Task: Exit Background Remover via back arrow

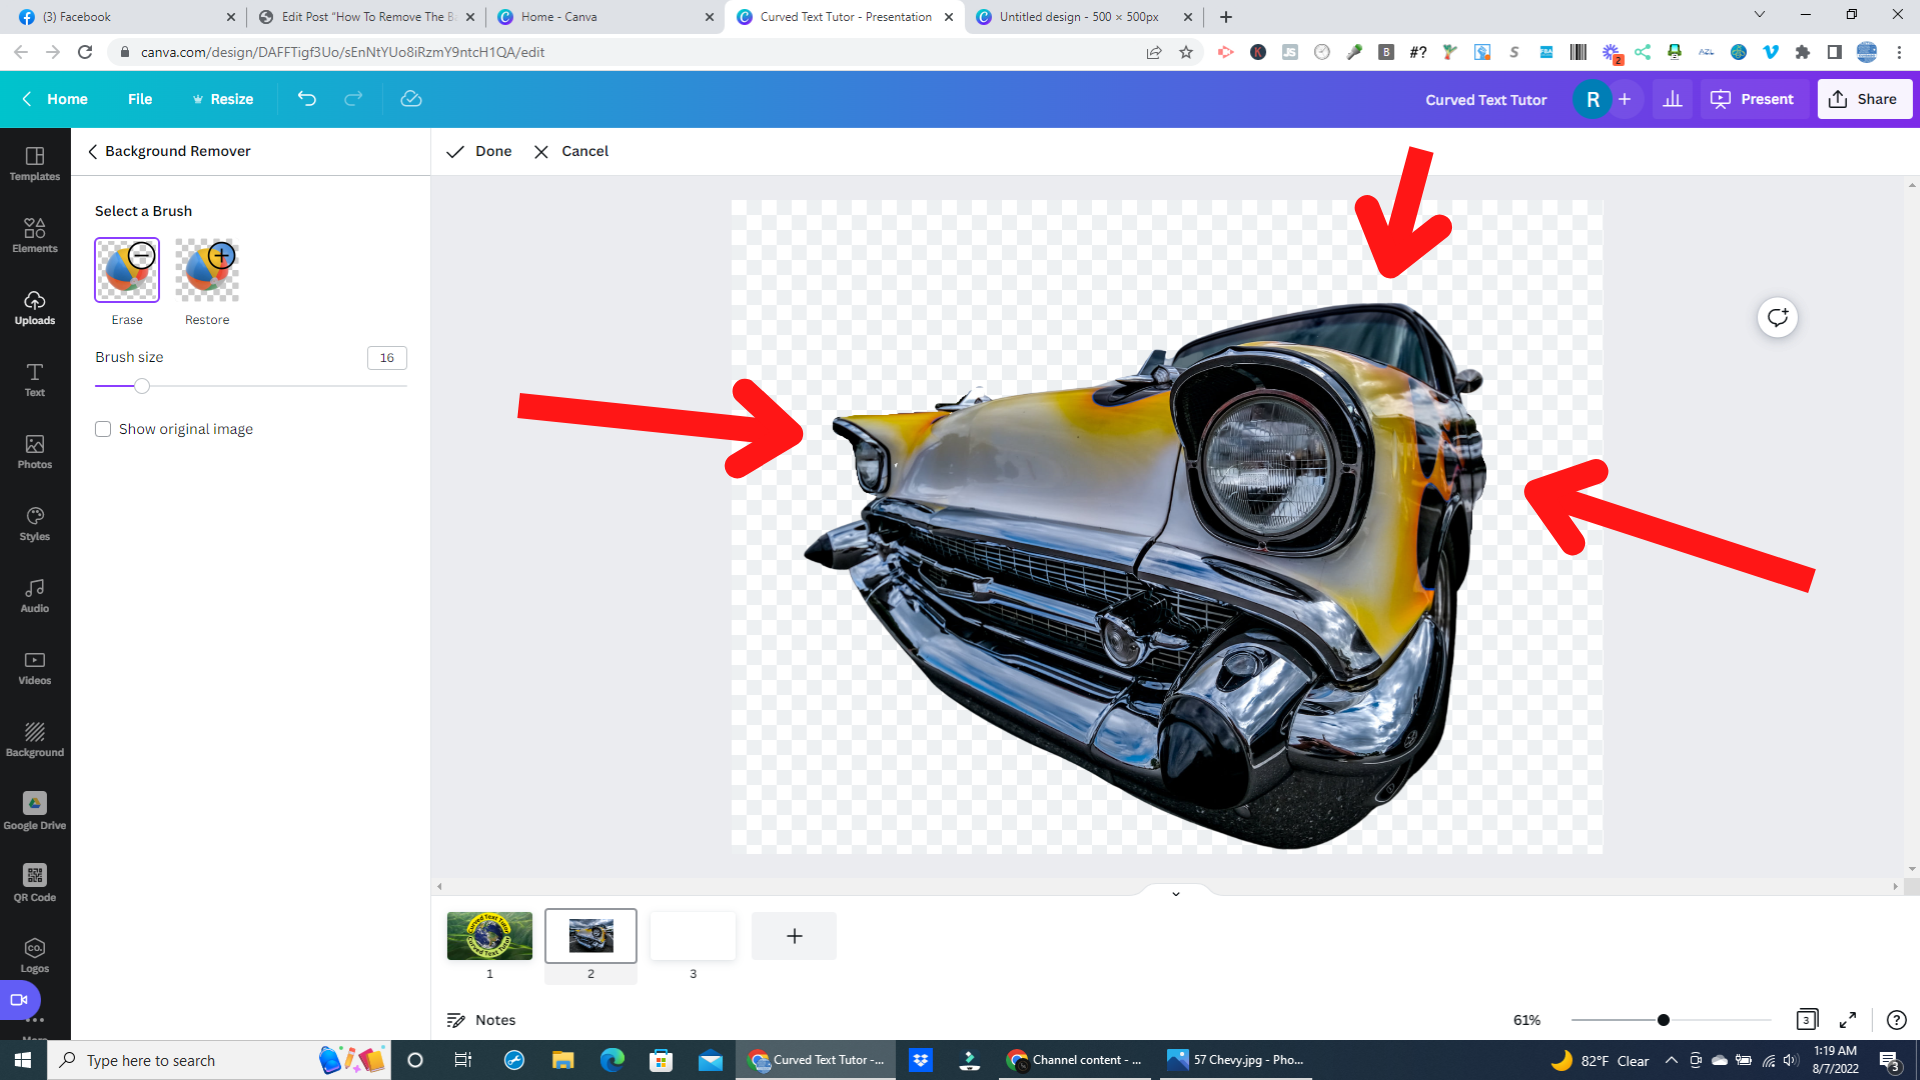Action: point(93,151)
